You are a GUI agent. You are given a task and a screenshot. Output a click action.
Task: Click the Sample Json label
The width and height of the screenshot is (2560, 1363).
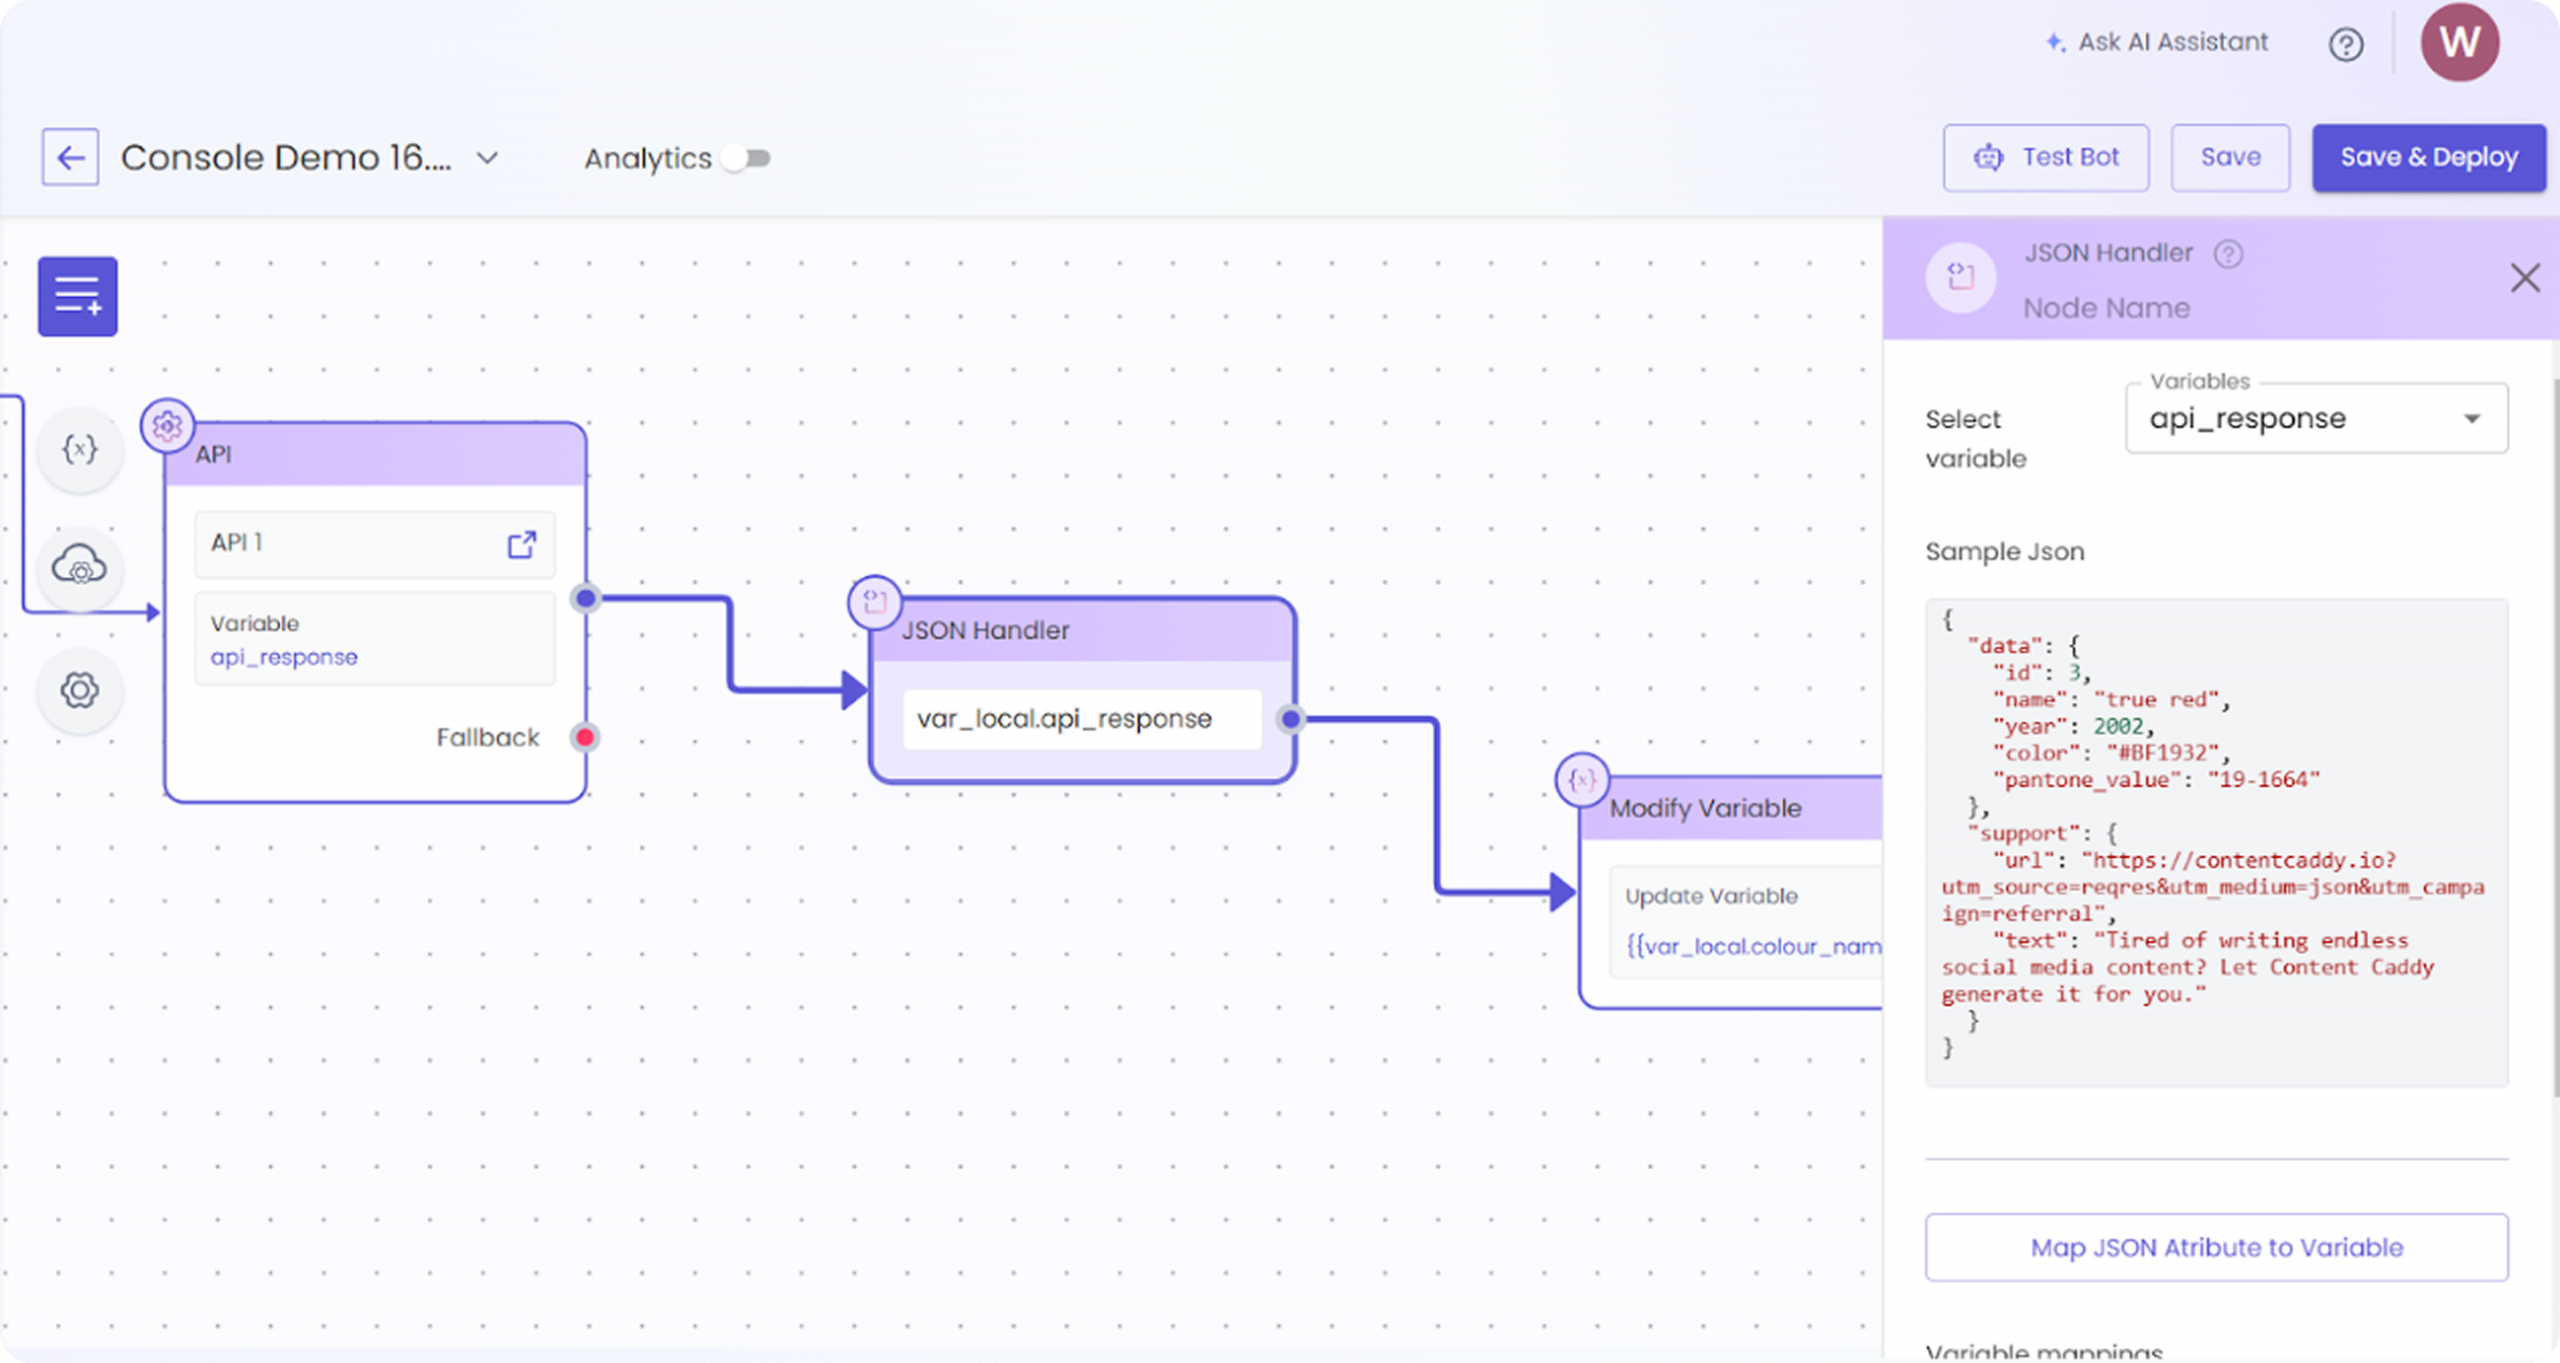tap(2005, 552)
